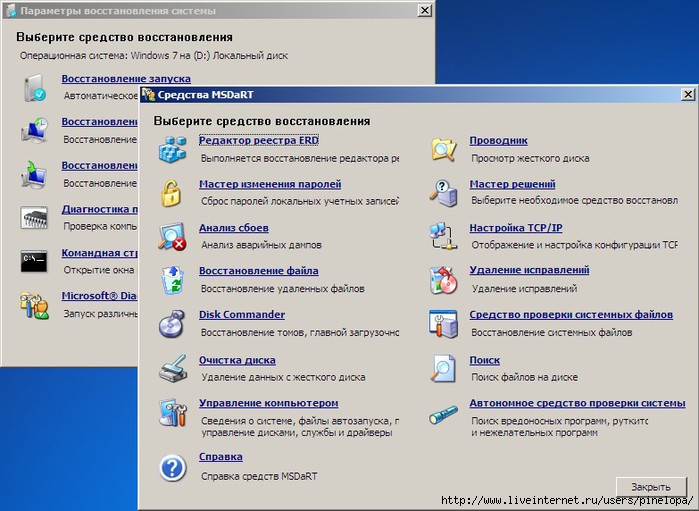Click the system file checker icon
Screen dimensions: 699x511
444,324
